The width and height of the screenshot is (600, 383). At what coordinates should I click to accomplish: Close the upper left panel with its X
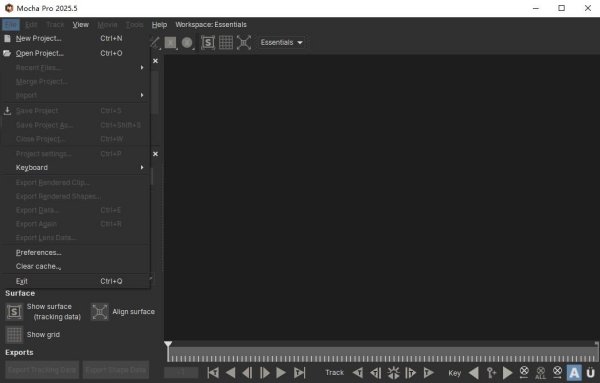point(155,61)
